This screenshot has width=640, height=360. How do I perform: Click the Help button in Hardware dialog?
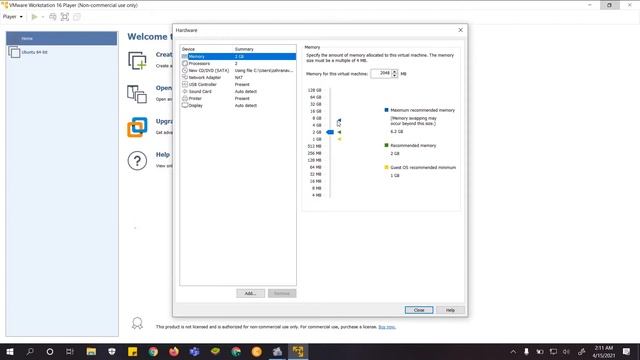[450, 310]
